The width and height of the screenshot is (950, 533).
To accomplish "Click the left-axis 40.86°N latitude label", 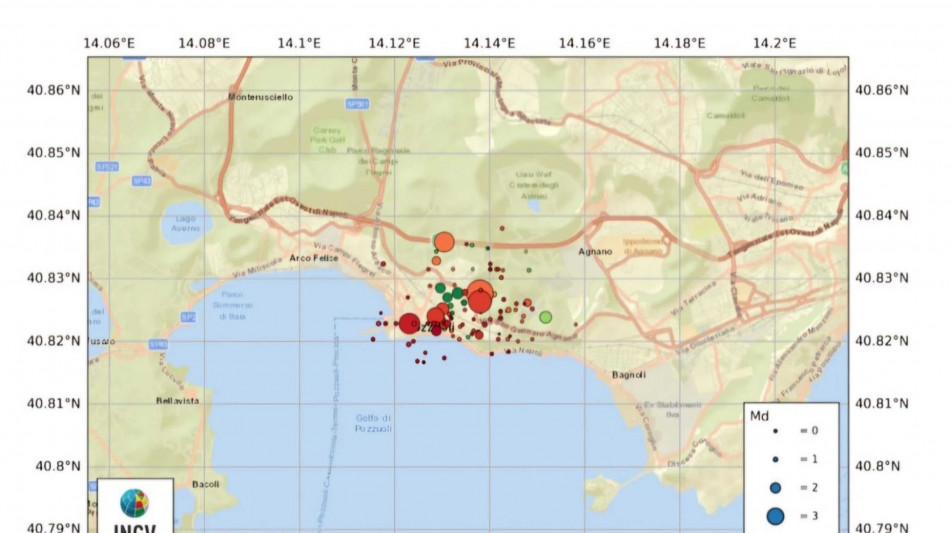I will click(53, 90).
